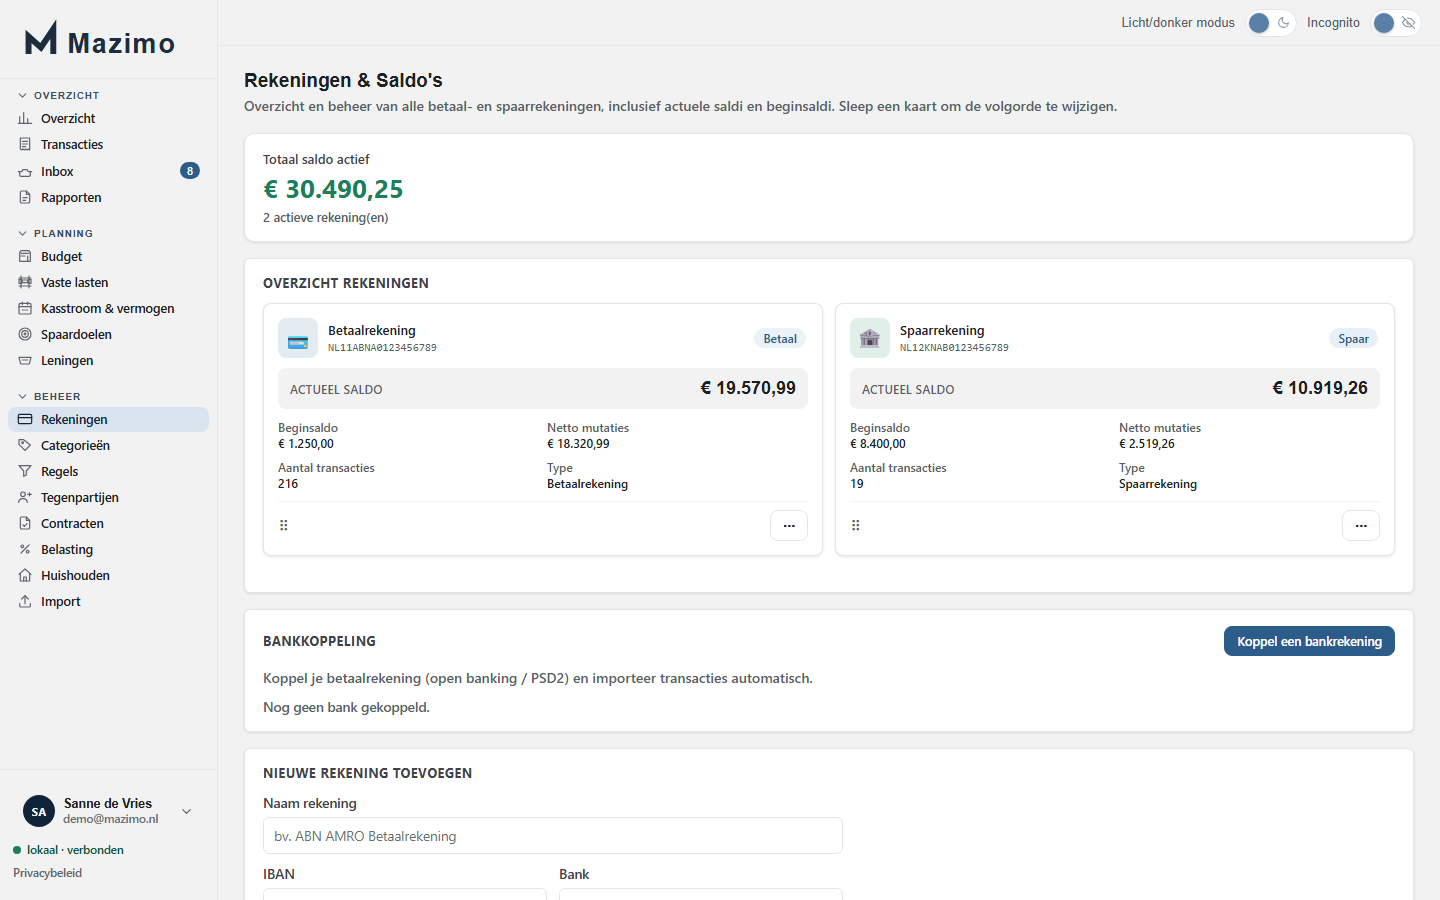Click the Regels funnel icon
This screenshot has width=1440, height=900.
tap(25, 471)
